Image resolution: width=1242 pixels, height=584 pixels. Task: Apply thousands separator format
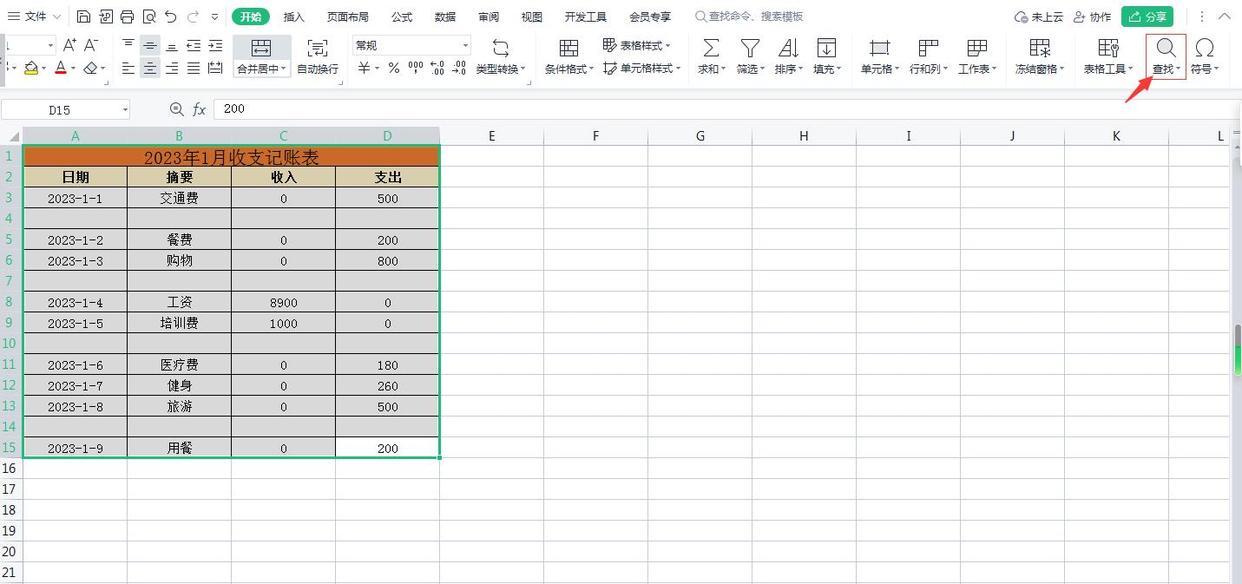(x=416, y=68)
